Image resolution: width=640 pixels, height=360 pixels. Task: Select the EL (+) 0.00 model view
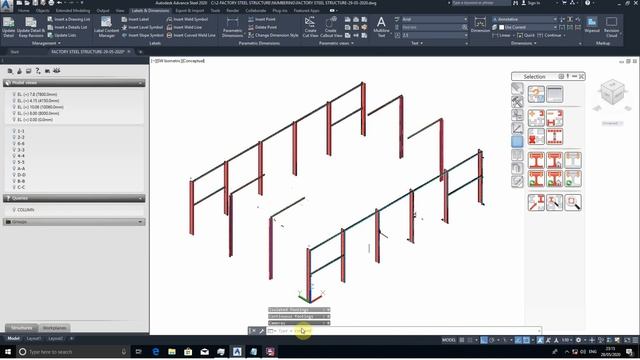point(35,120)
